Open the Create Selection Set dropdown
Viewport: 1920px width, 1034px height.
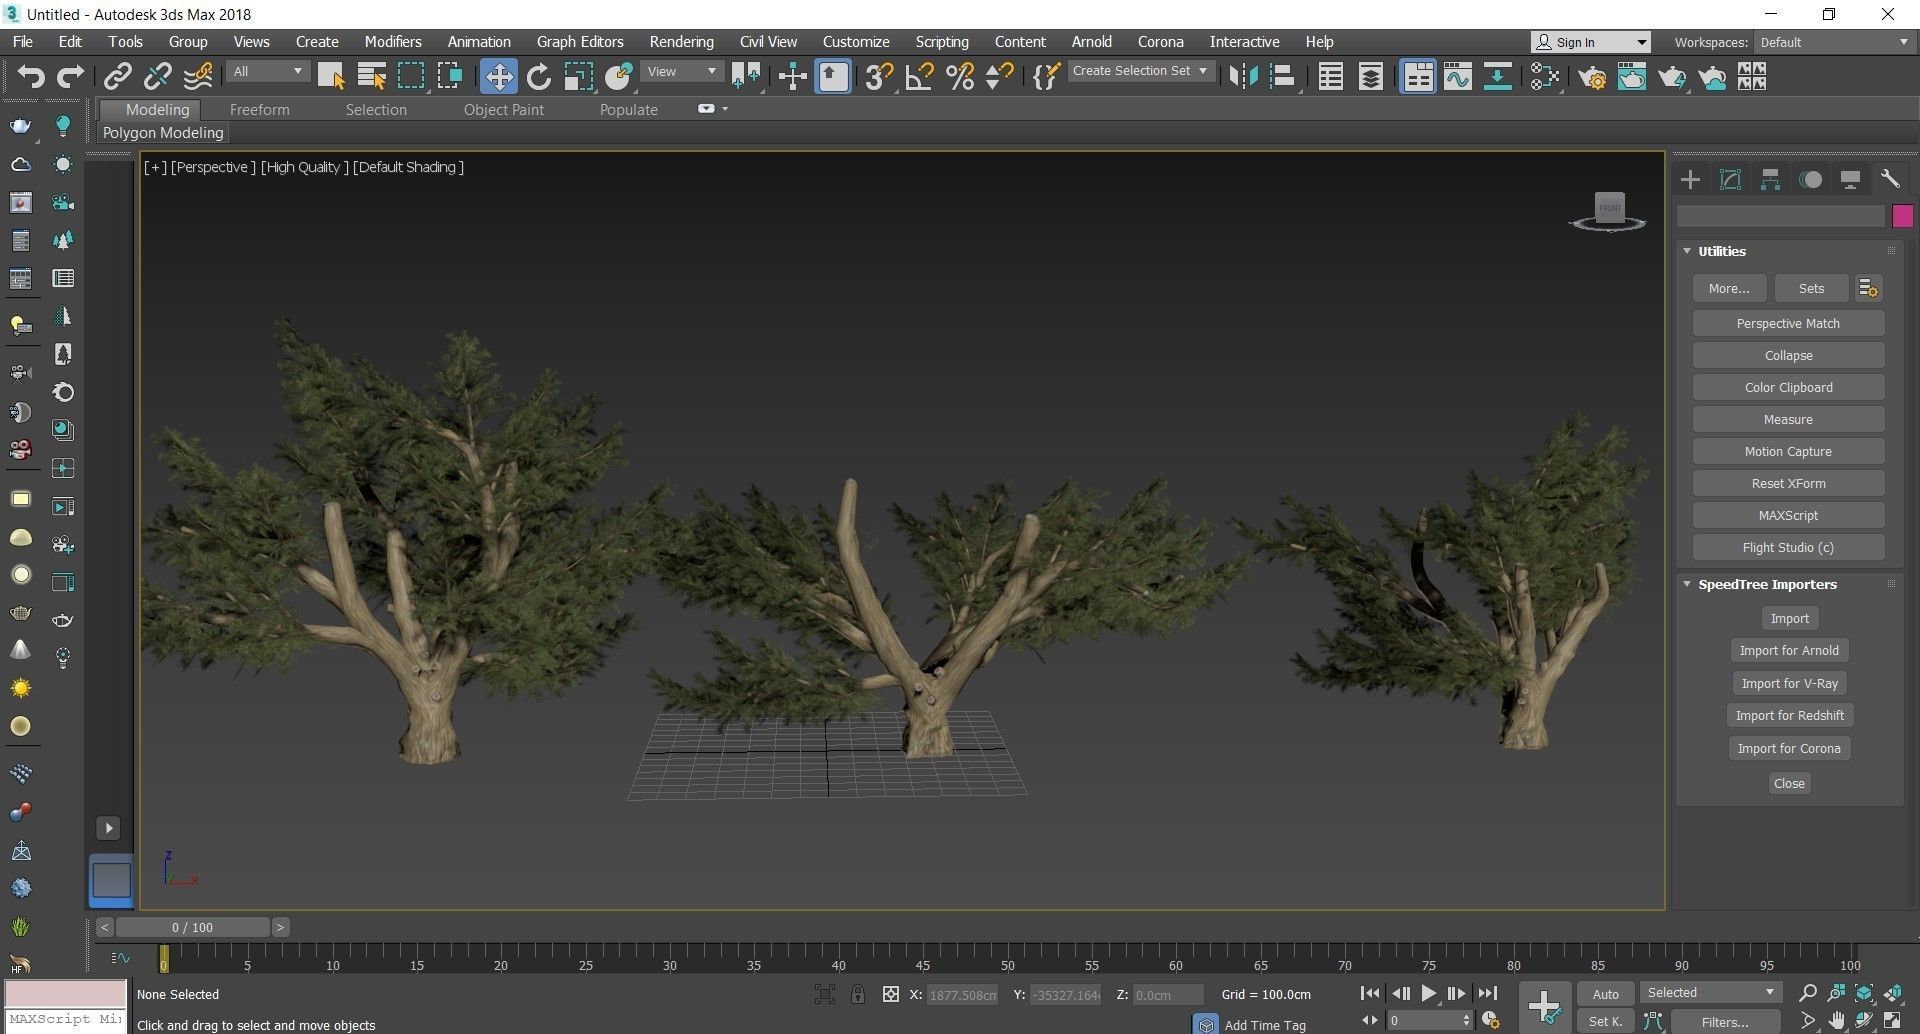[1140, 71]
